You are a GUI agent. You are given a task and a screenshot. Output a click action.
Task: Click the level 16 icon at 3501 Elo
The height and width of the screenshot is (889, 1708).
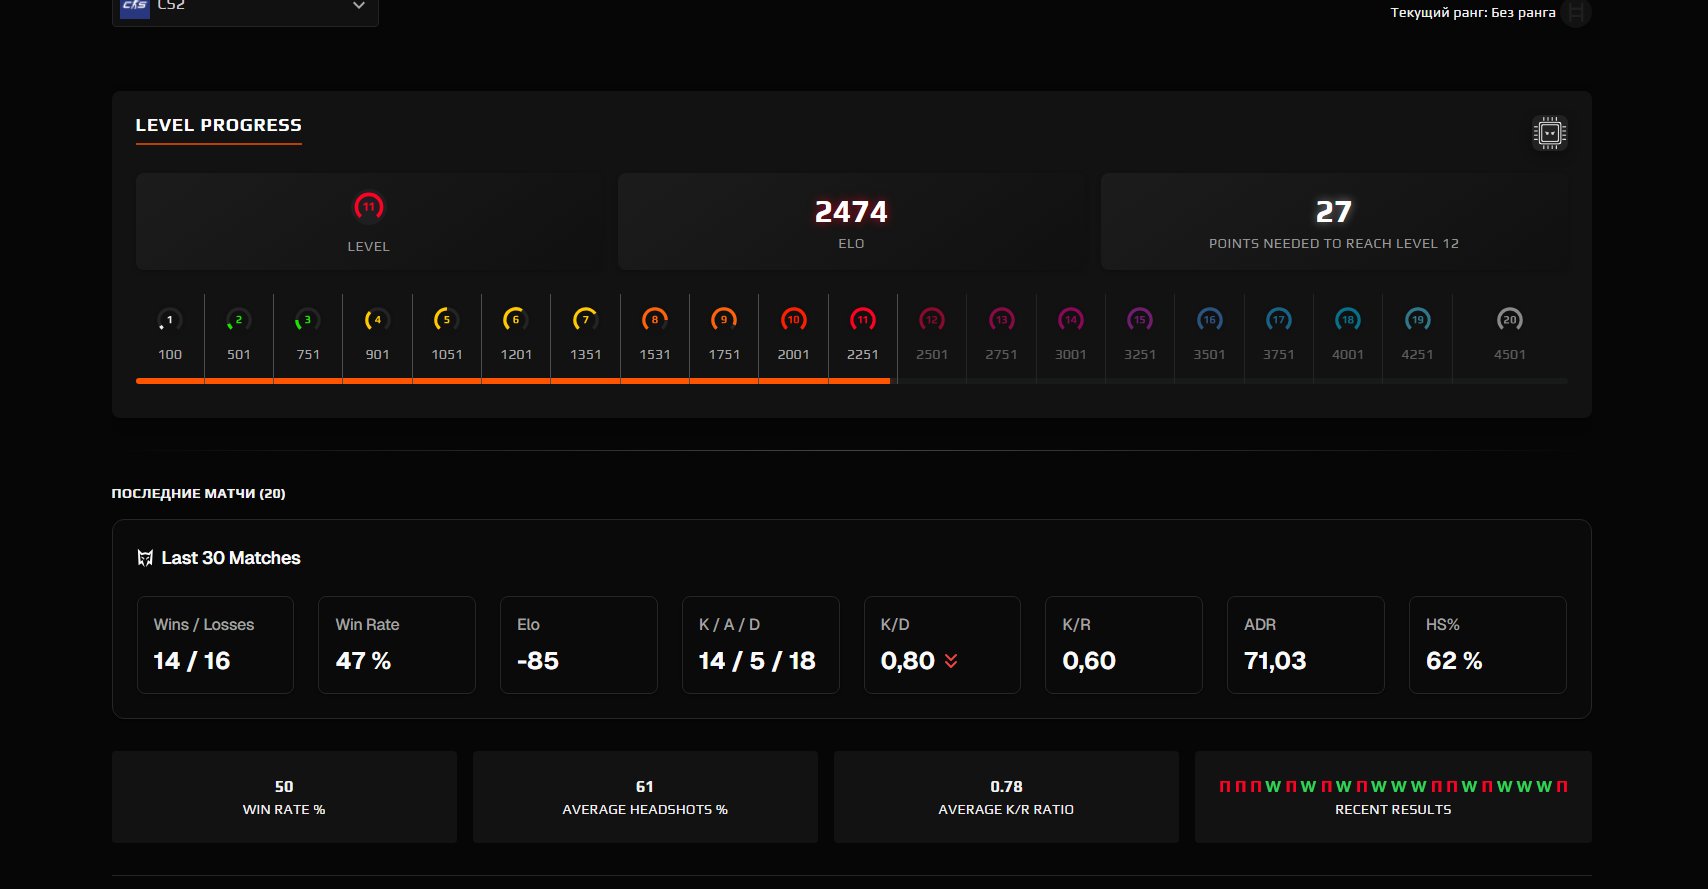click(1209, 320)
